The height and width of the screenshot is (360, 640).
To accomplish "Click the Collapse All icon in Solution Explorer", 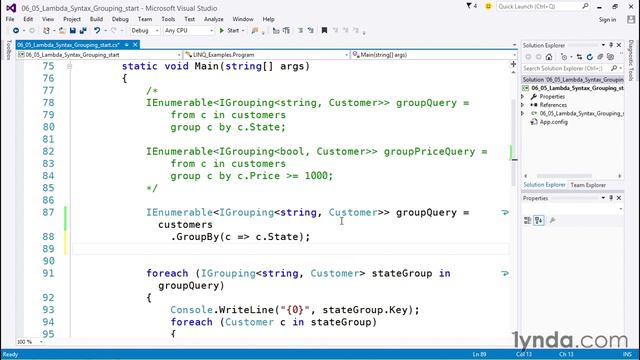I will point(600,57).
